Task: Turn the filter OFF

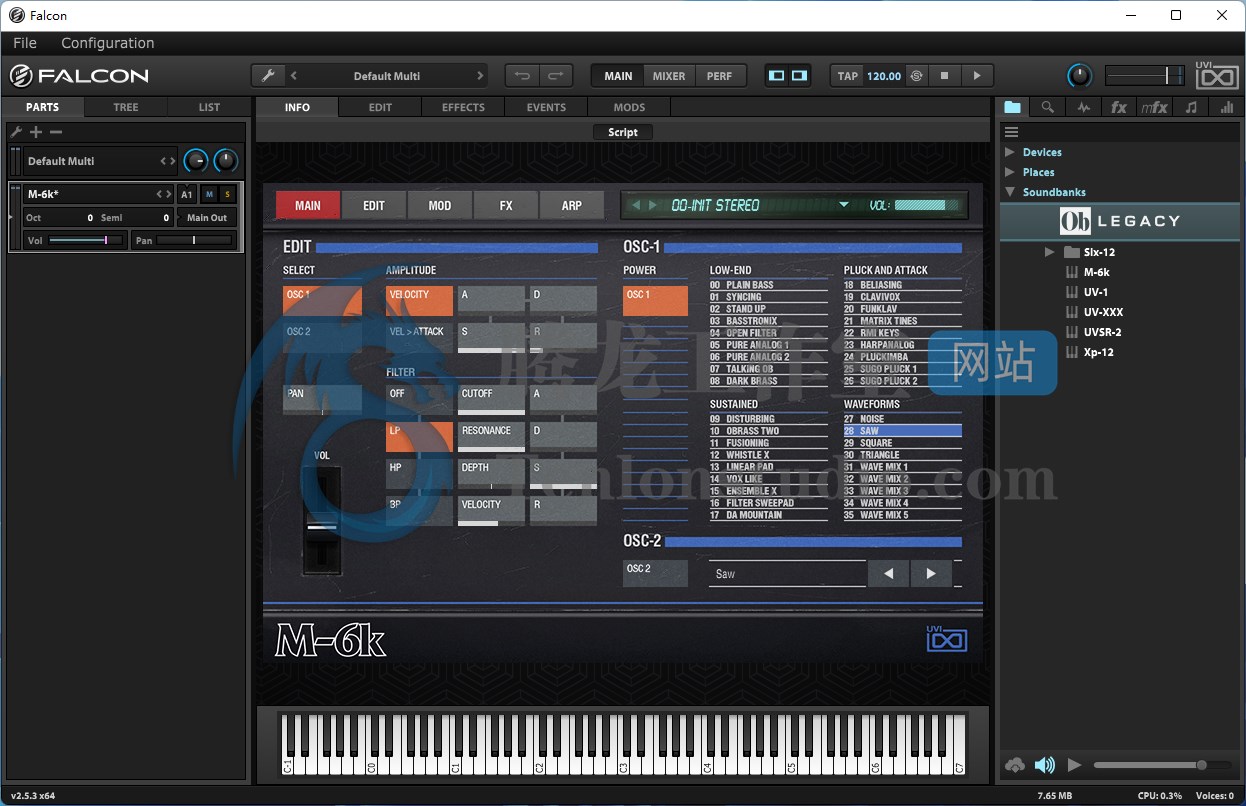Action: [419, 400]
